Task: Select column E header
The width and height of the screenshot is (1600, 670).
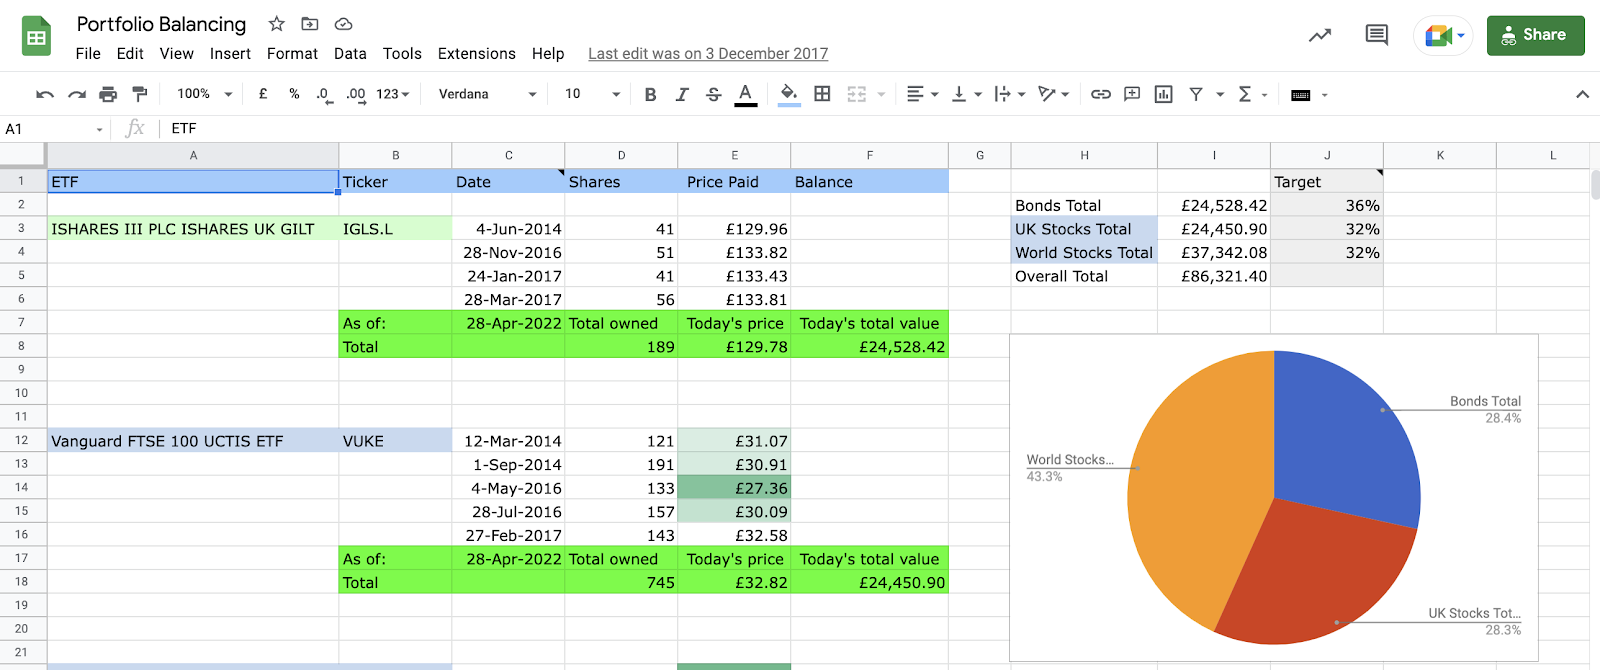Action: [x=734, y=155]
